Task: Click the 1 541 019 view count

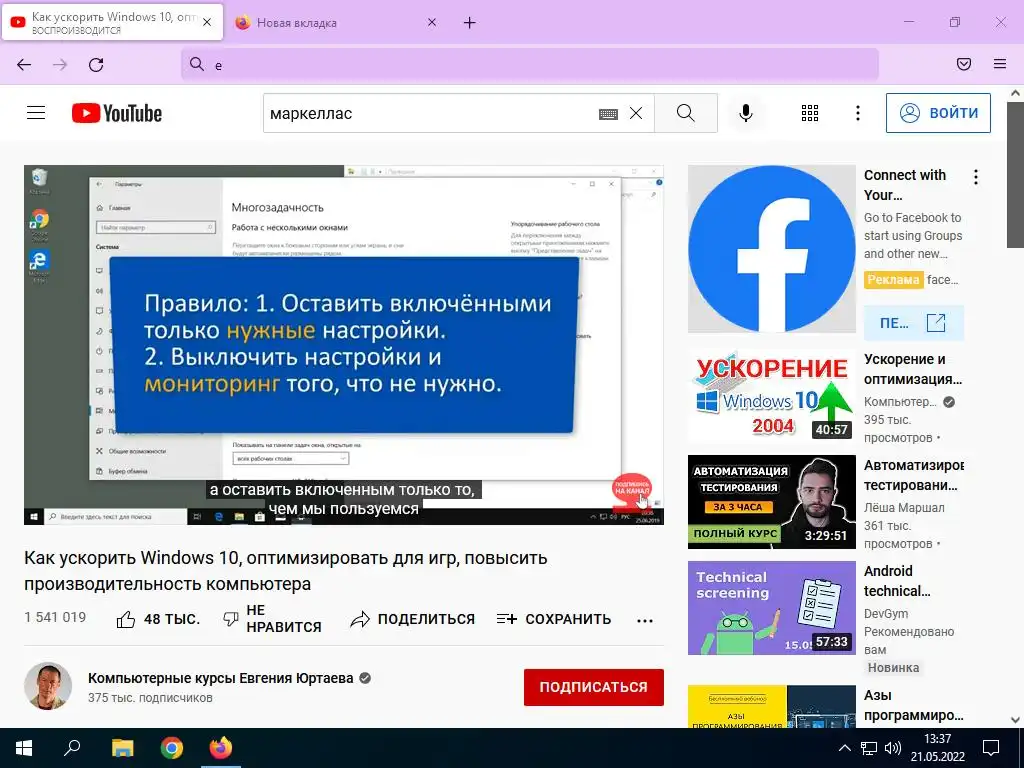Action: coord(55,617)
